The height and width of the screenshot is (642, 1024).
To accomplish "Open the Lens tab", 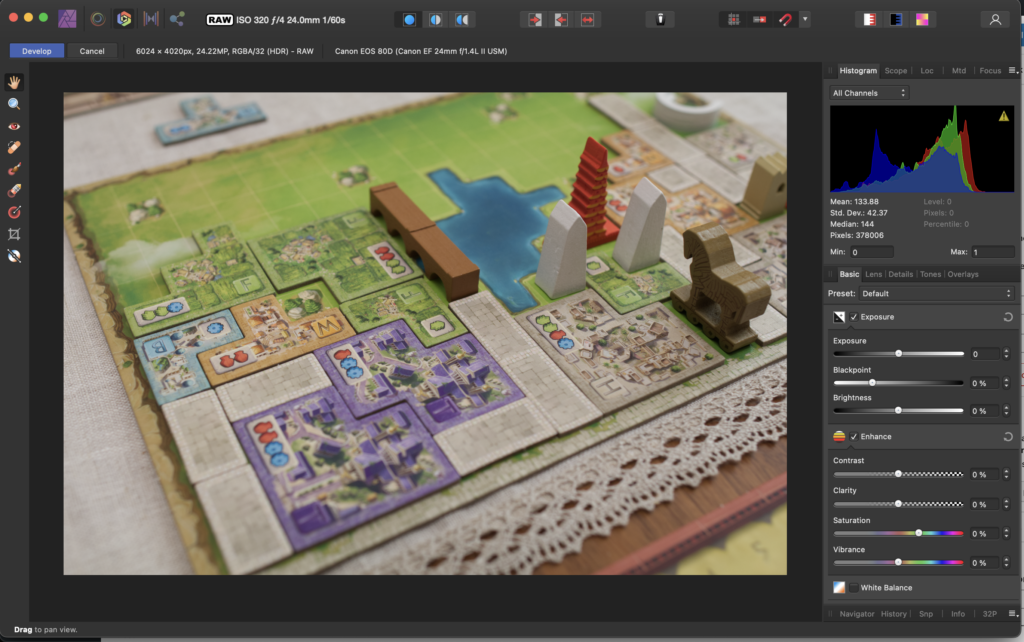I will (x=873, y=274).
